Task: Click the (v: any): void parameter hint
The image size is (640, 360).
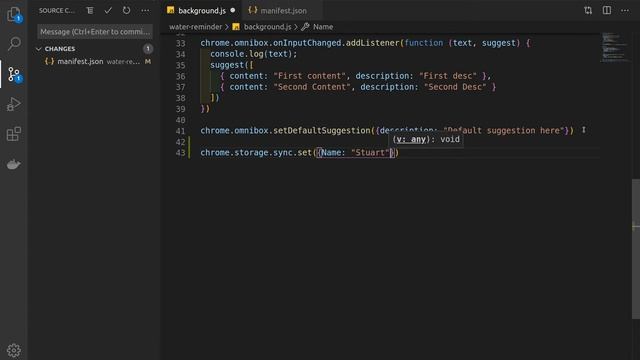Action: coord(426,139)
